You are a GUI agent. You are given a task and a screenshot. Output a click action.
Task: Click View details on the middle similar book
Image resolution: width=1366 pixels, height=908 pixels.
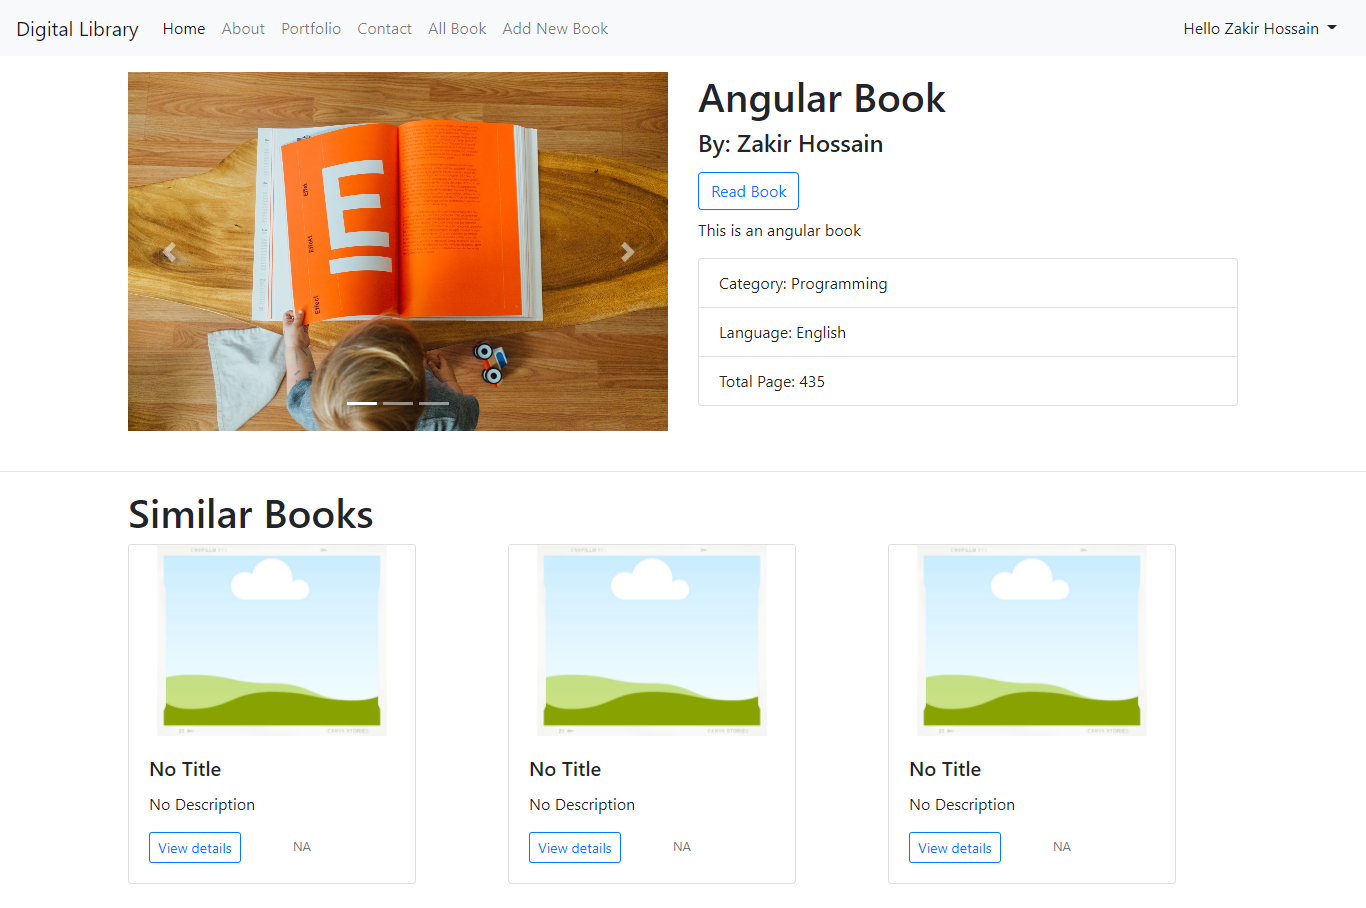click(574, 847)
